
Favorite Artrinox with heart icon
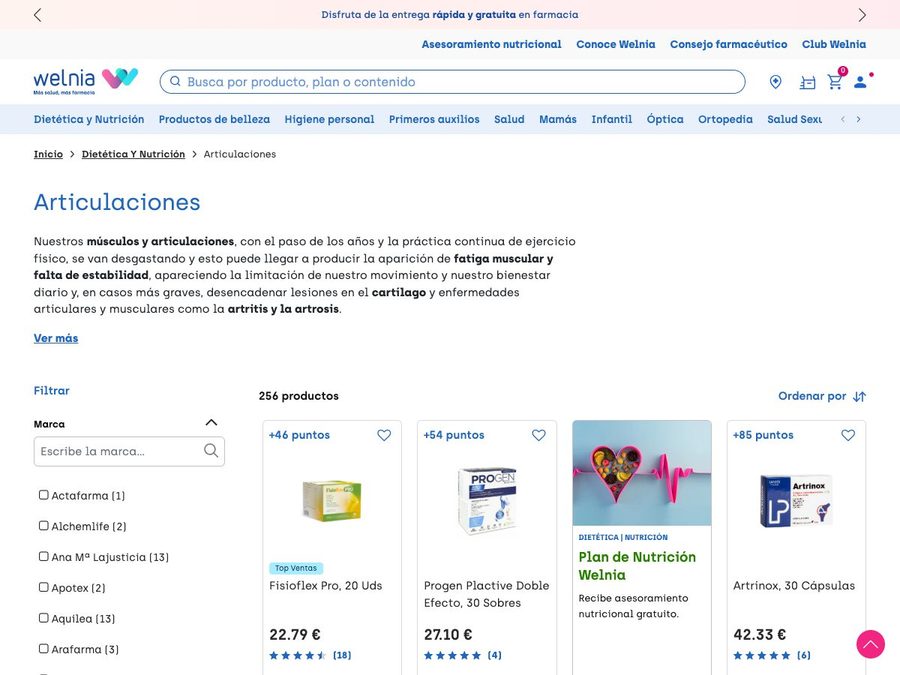[848, 435]
